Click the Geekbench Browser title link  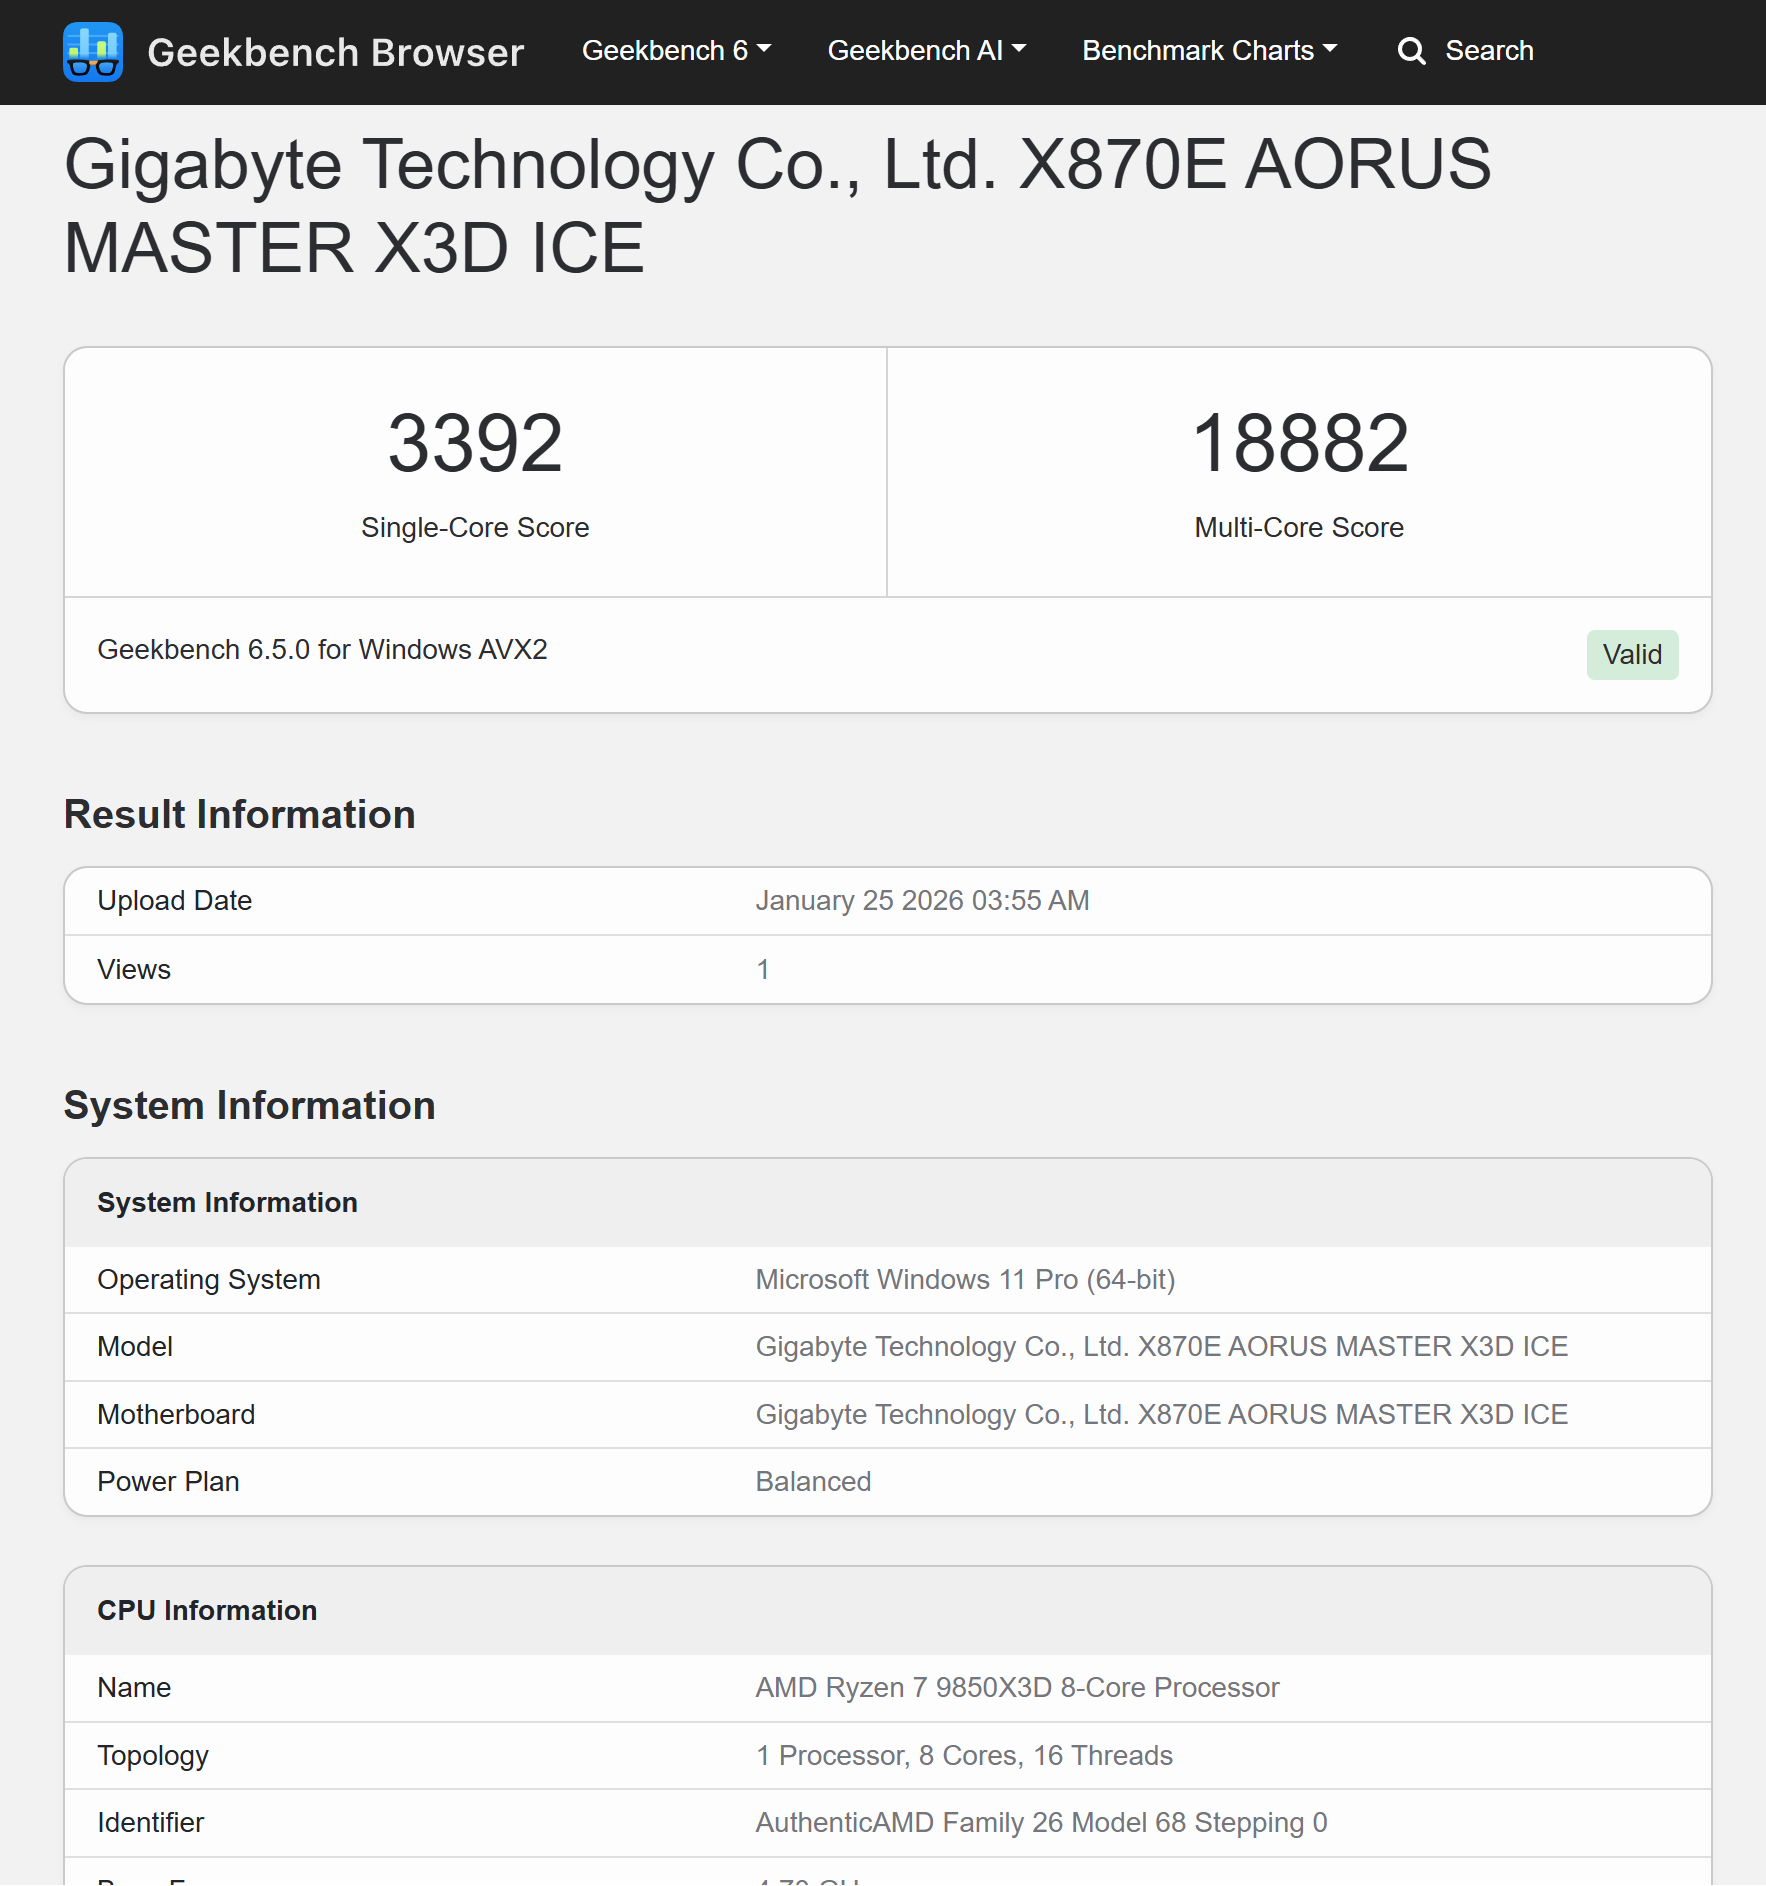point(335,52)
